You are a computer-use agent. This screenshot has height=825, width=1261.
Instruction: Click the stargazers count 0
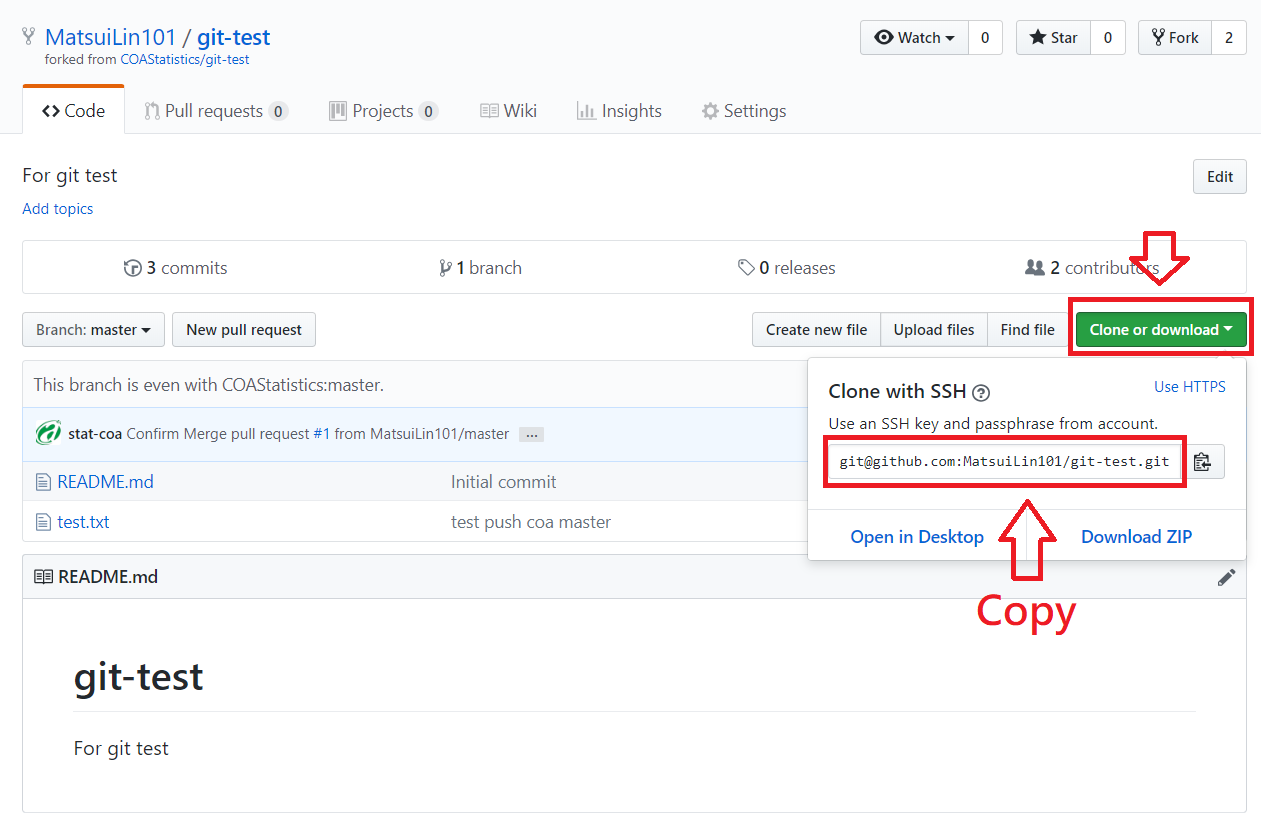[x=1108, y=38]
